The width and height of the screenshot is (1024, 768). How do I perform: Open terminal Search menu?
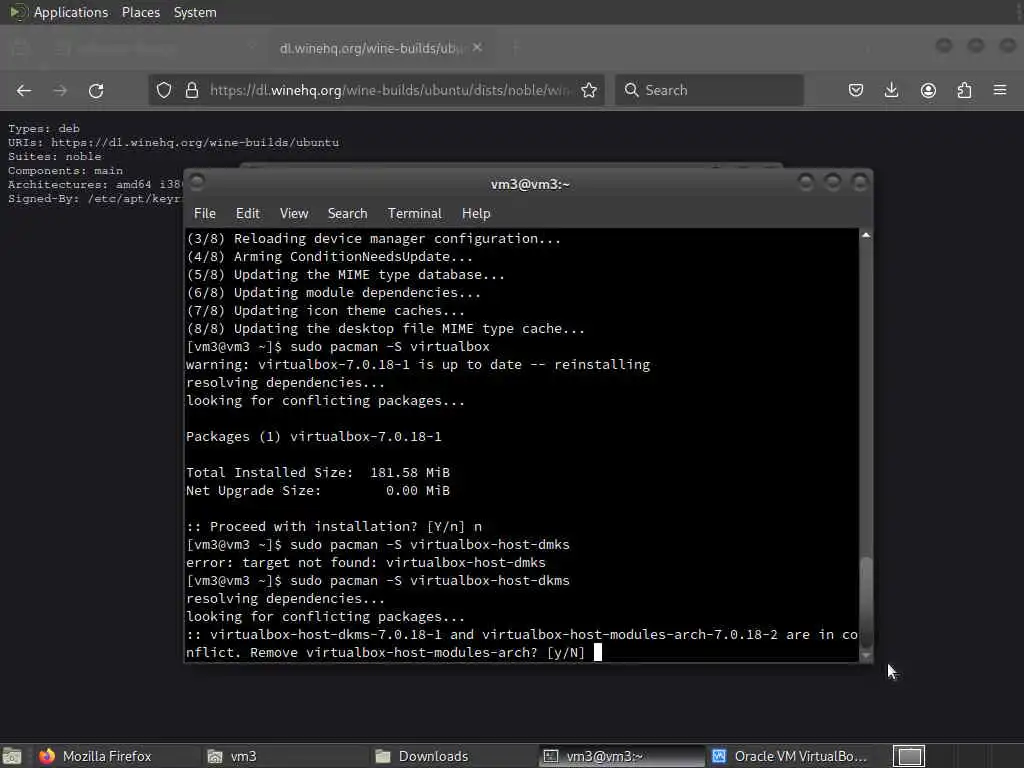coord(347,214)
